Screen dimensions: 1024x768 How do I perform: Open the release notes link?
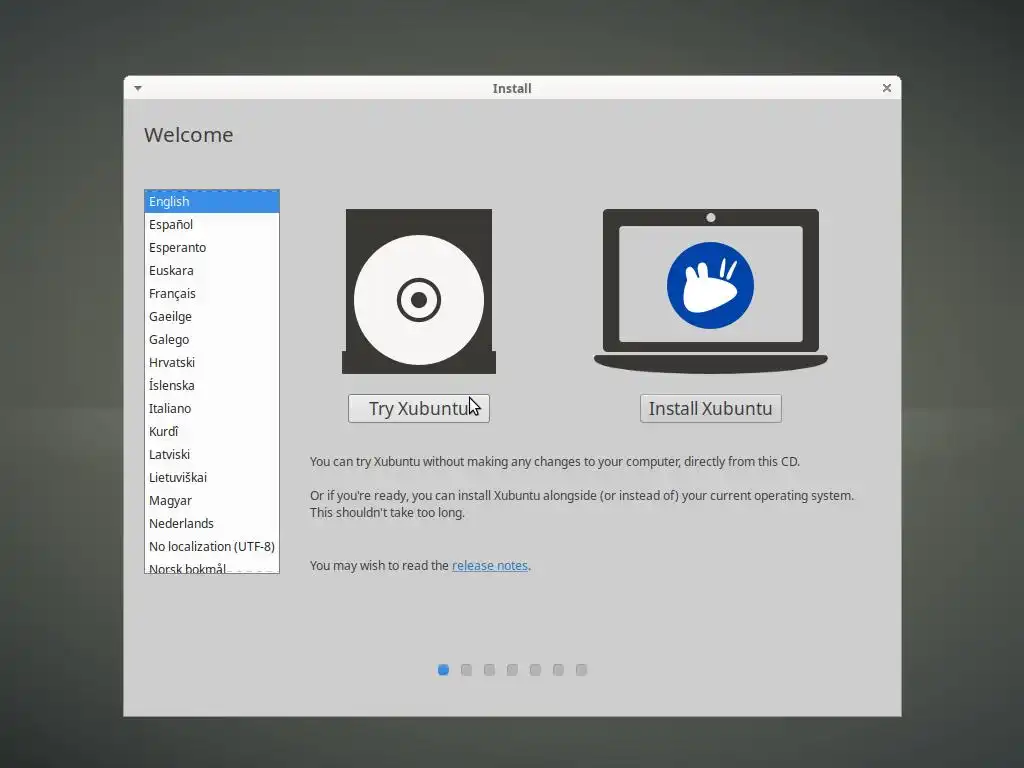click(490, 566)
